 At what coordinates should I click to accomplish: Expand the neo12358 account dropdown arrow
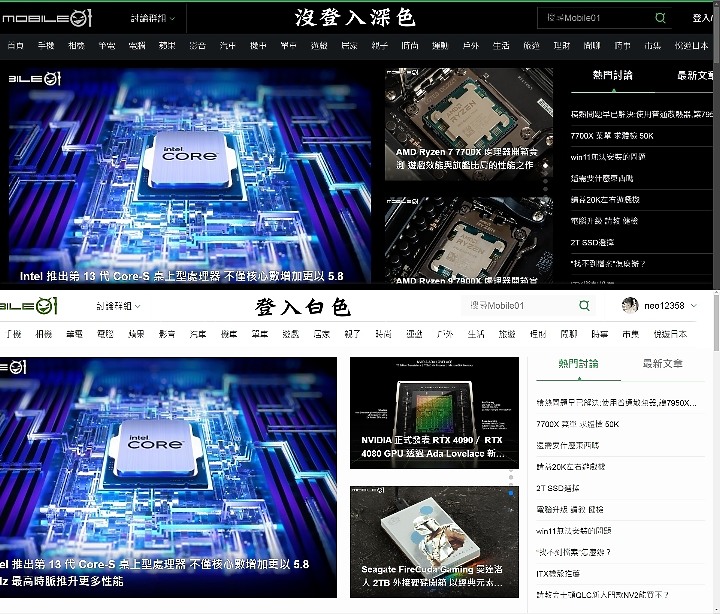pos(693,305)
